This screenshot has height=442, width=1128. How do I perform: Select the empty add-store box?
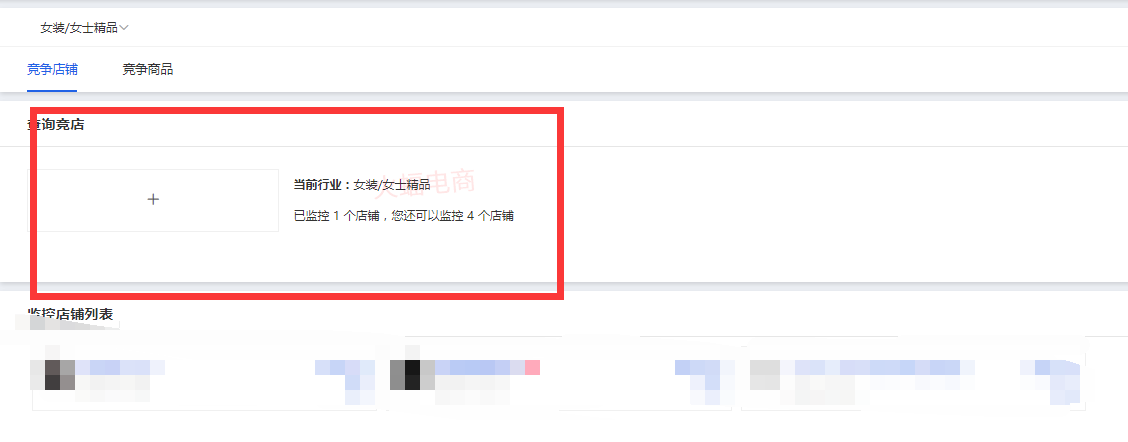click(x=153, y=200)
